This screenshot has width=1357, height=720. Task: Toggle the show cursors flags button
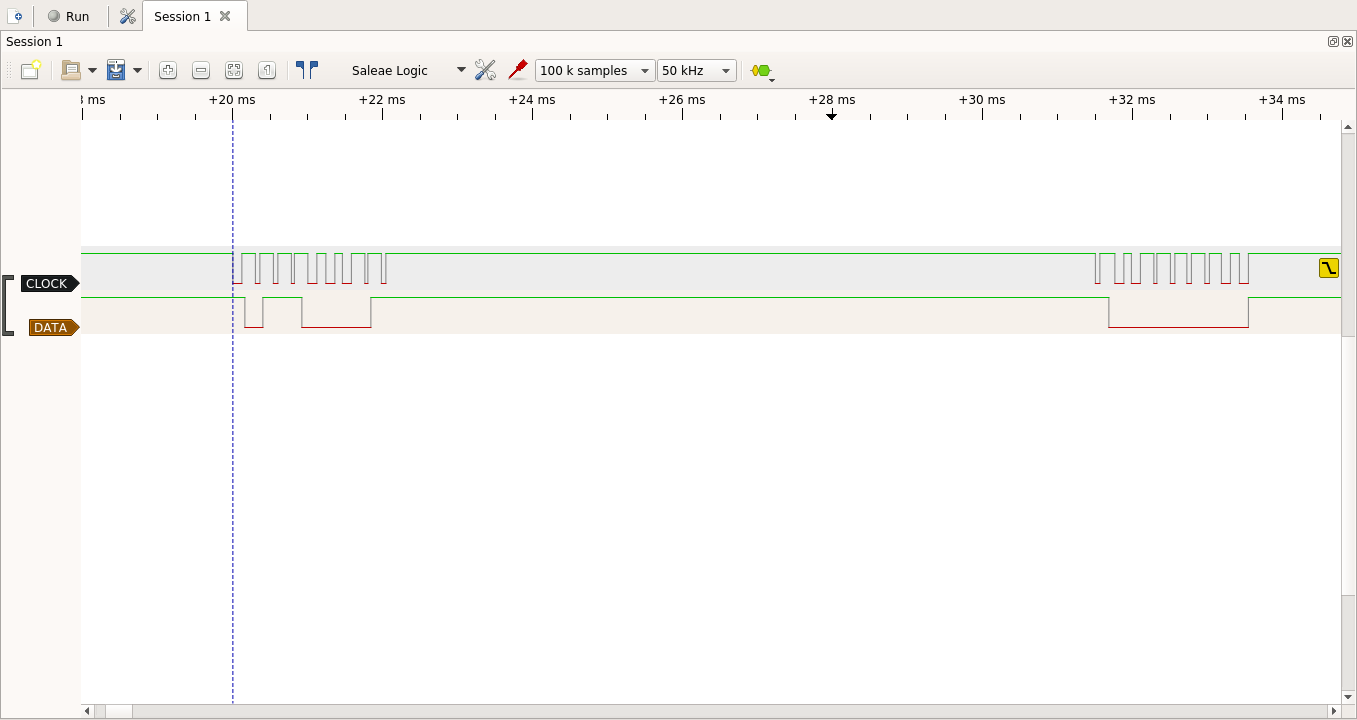307,70
